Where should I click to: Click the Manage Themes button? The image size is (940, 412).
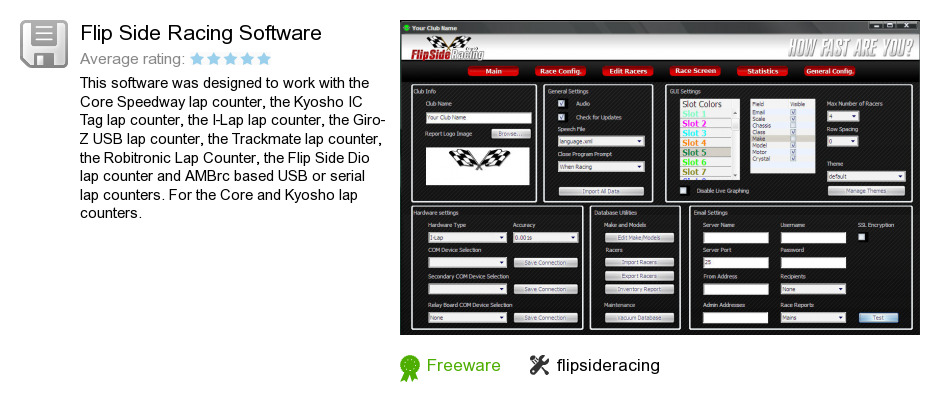(866, 191)
